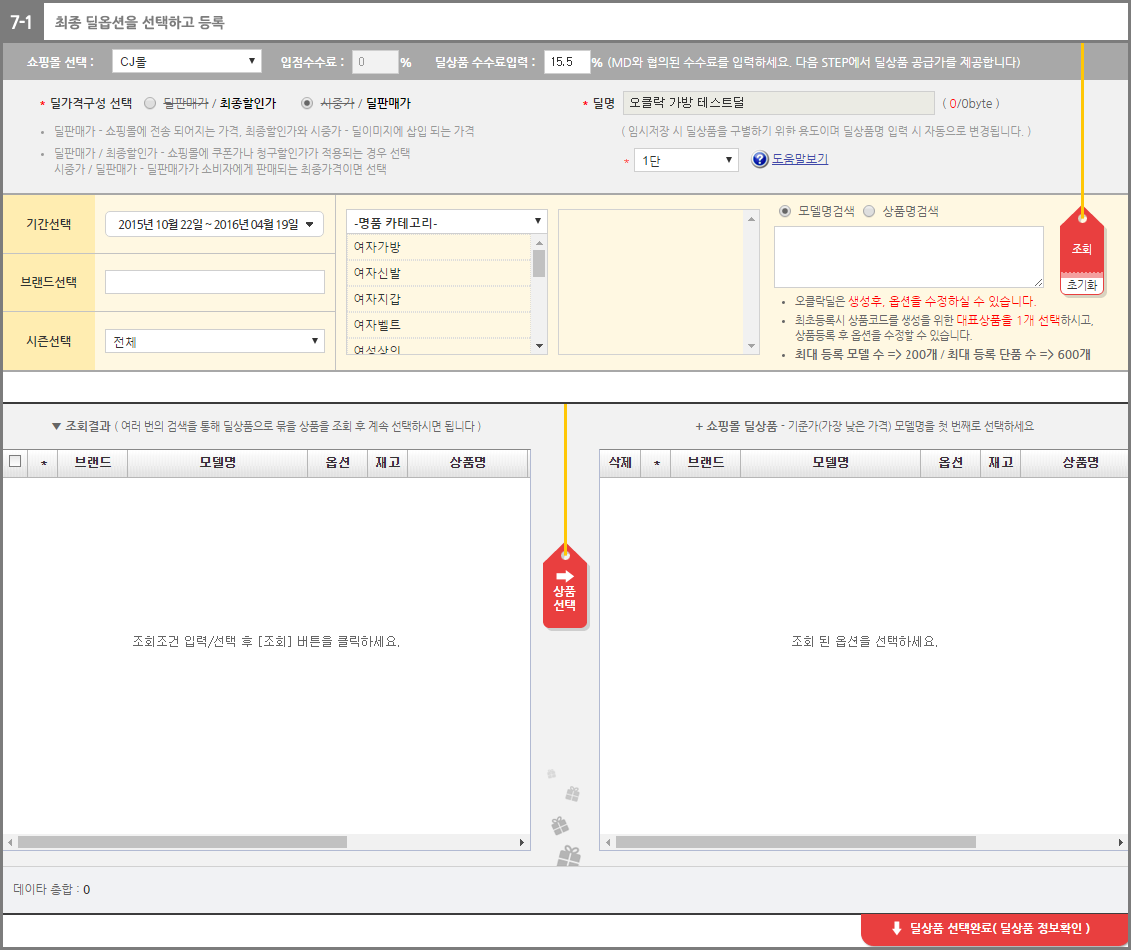
Task: Click the red 조회 search tag
Action: tap(1081, 247)
